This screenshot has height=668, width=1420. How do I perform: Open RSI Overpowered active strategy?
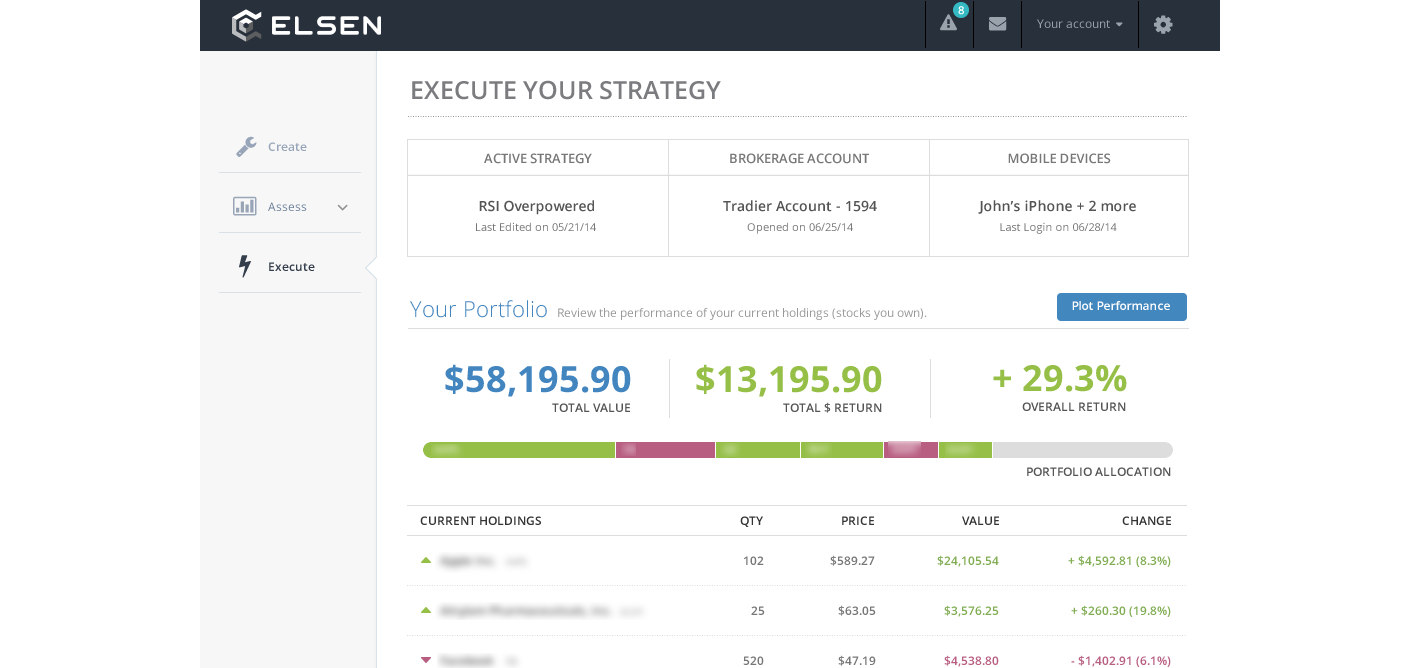(536, 206)
